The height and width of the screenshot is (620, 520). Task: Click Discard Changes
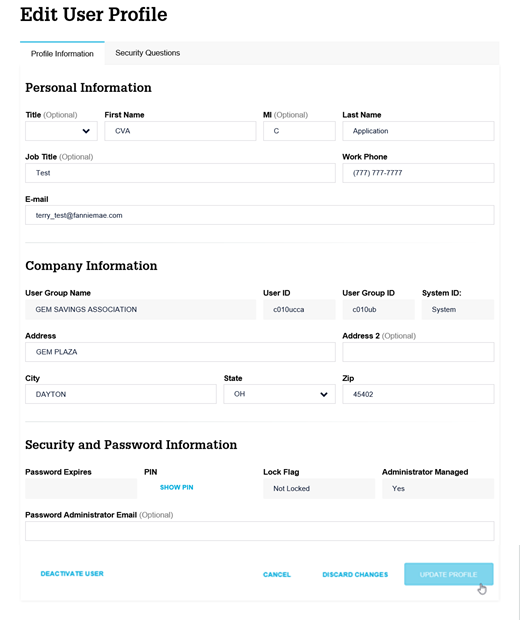(355, 574)
